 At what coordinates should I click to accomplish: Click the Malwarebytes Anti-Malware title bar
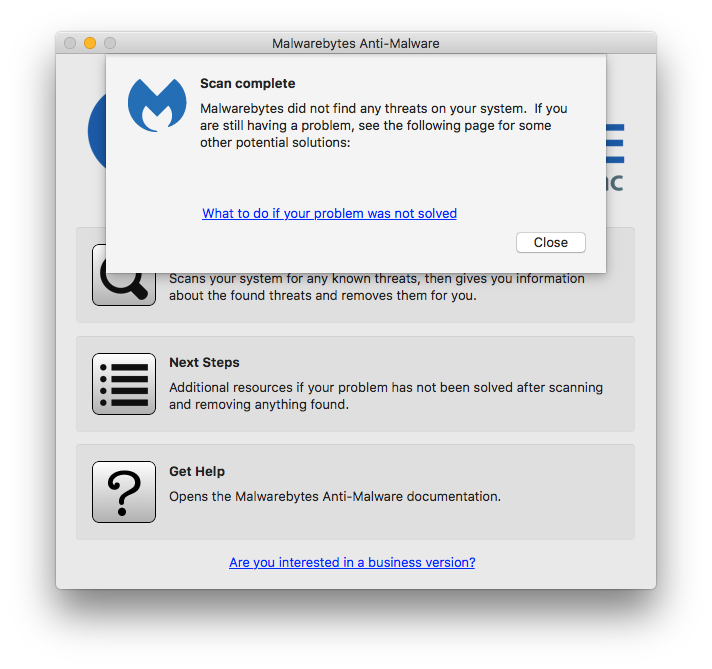356,43
